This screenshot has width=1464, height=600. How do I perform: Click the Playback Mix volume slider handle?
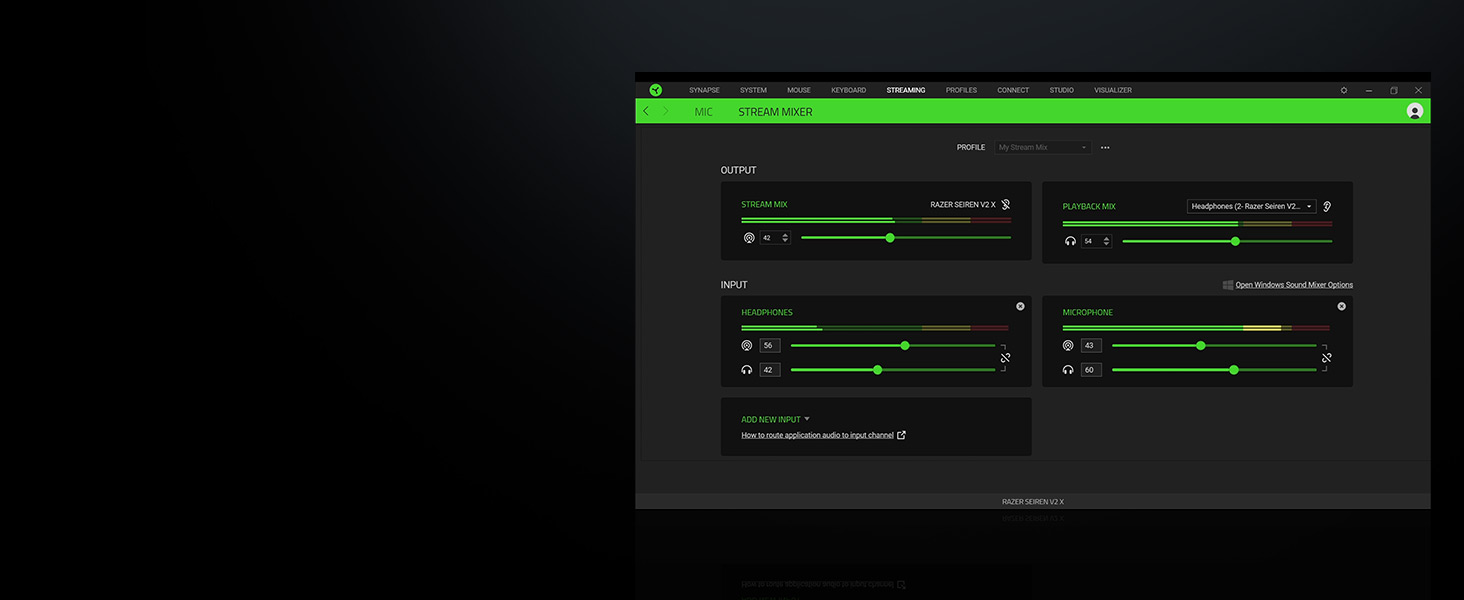pos(1235,241)
